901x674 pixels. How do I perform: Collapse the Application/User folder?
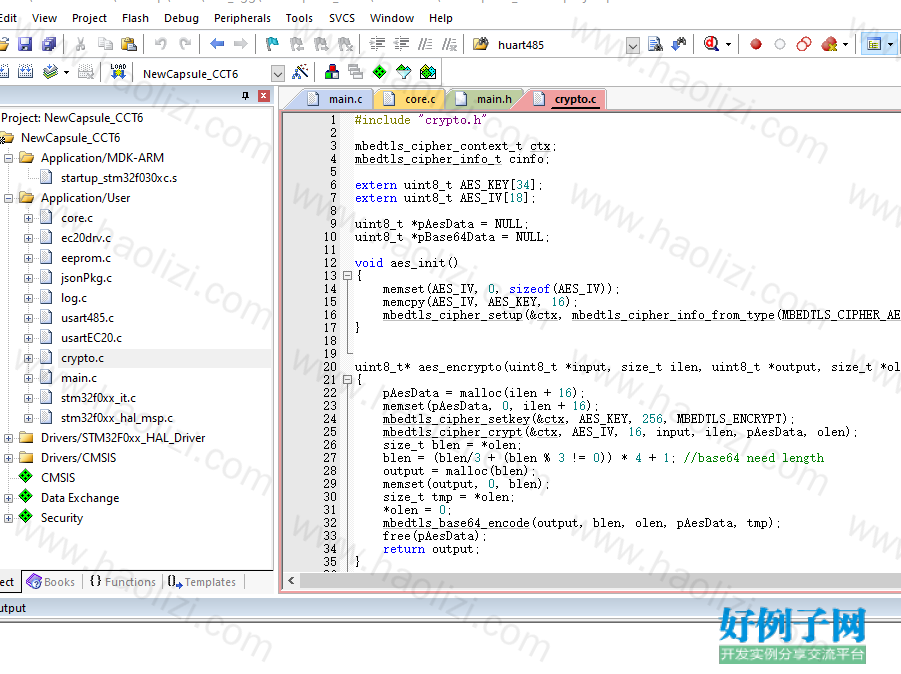[8, 198]
